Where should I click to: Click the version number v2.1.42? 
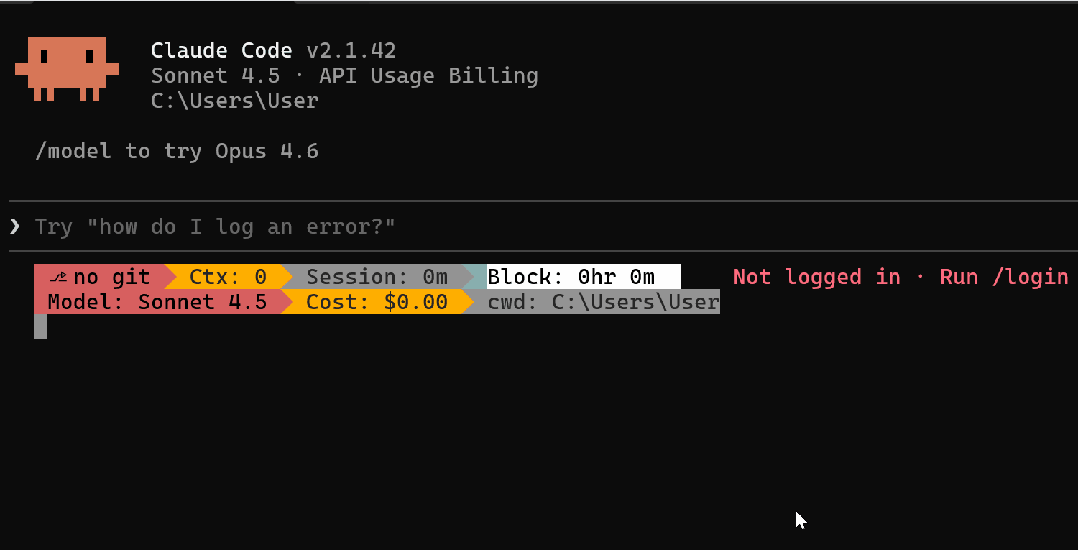pyautogui.click(x=350, y=50)
